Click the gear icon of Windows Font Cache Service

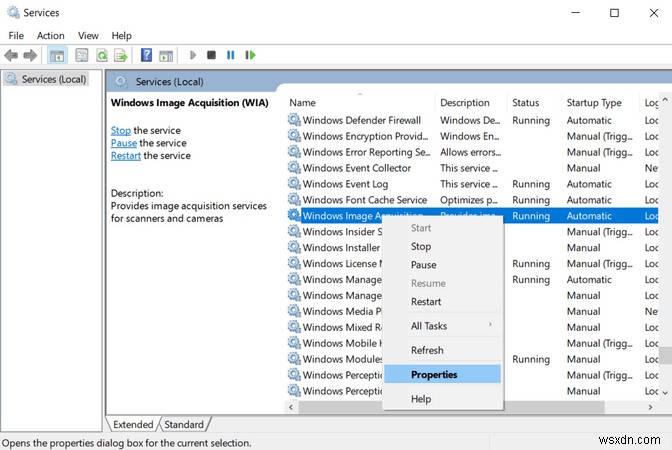[294, 199]
